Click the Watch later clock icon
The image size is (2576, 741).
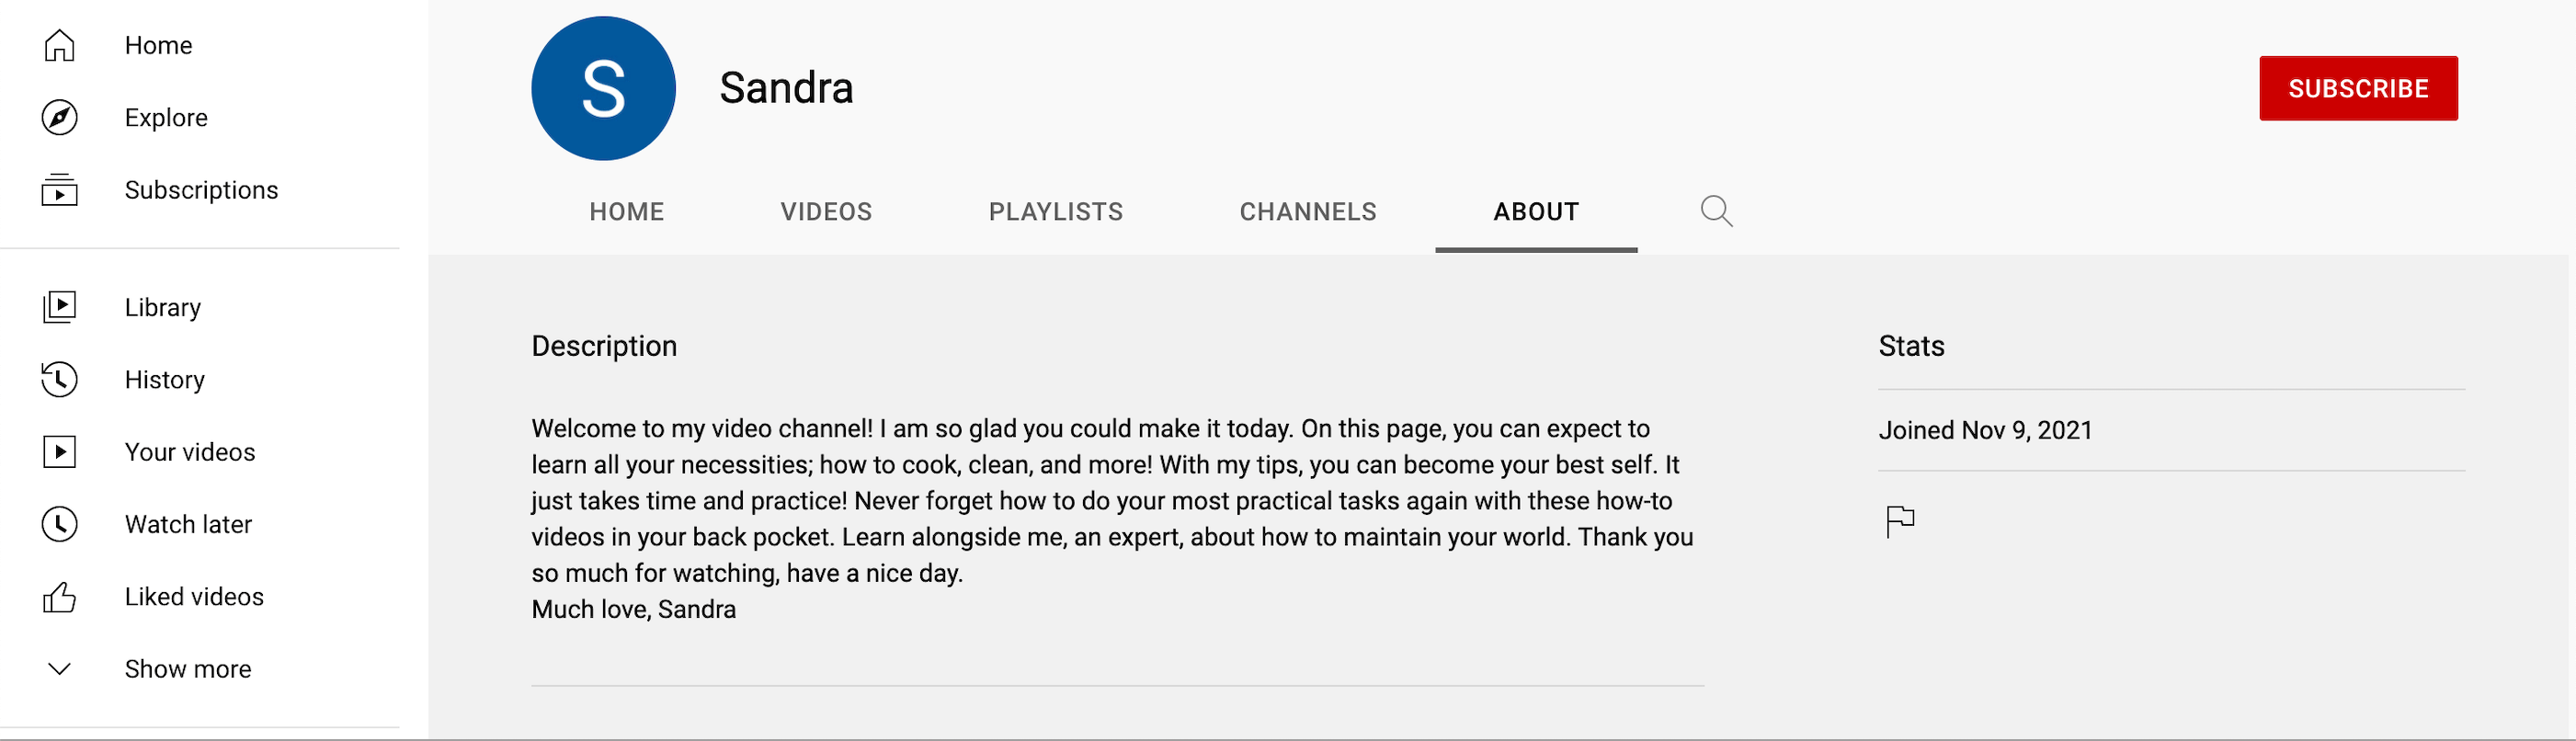pos(60,524)
